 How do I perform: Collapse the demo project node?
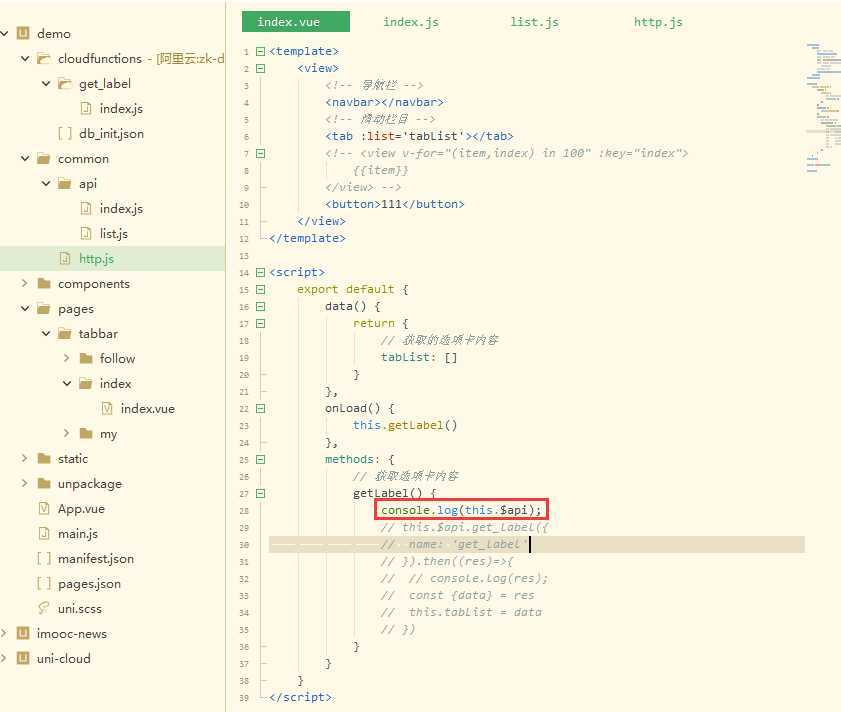[x=4, y=34]
